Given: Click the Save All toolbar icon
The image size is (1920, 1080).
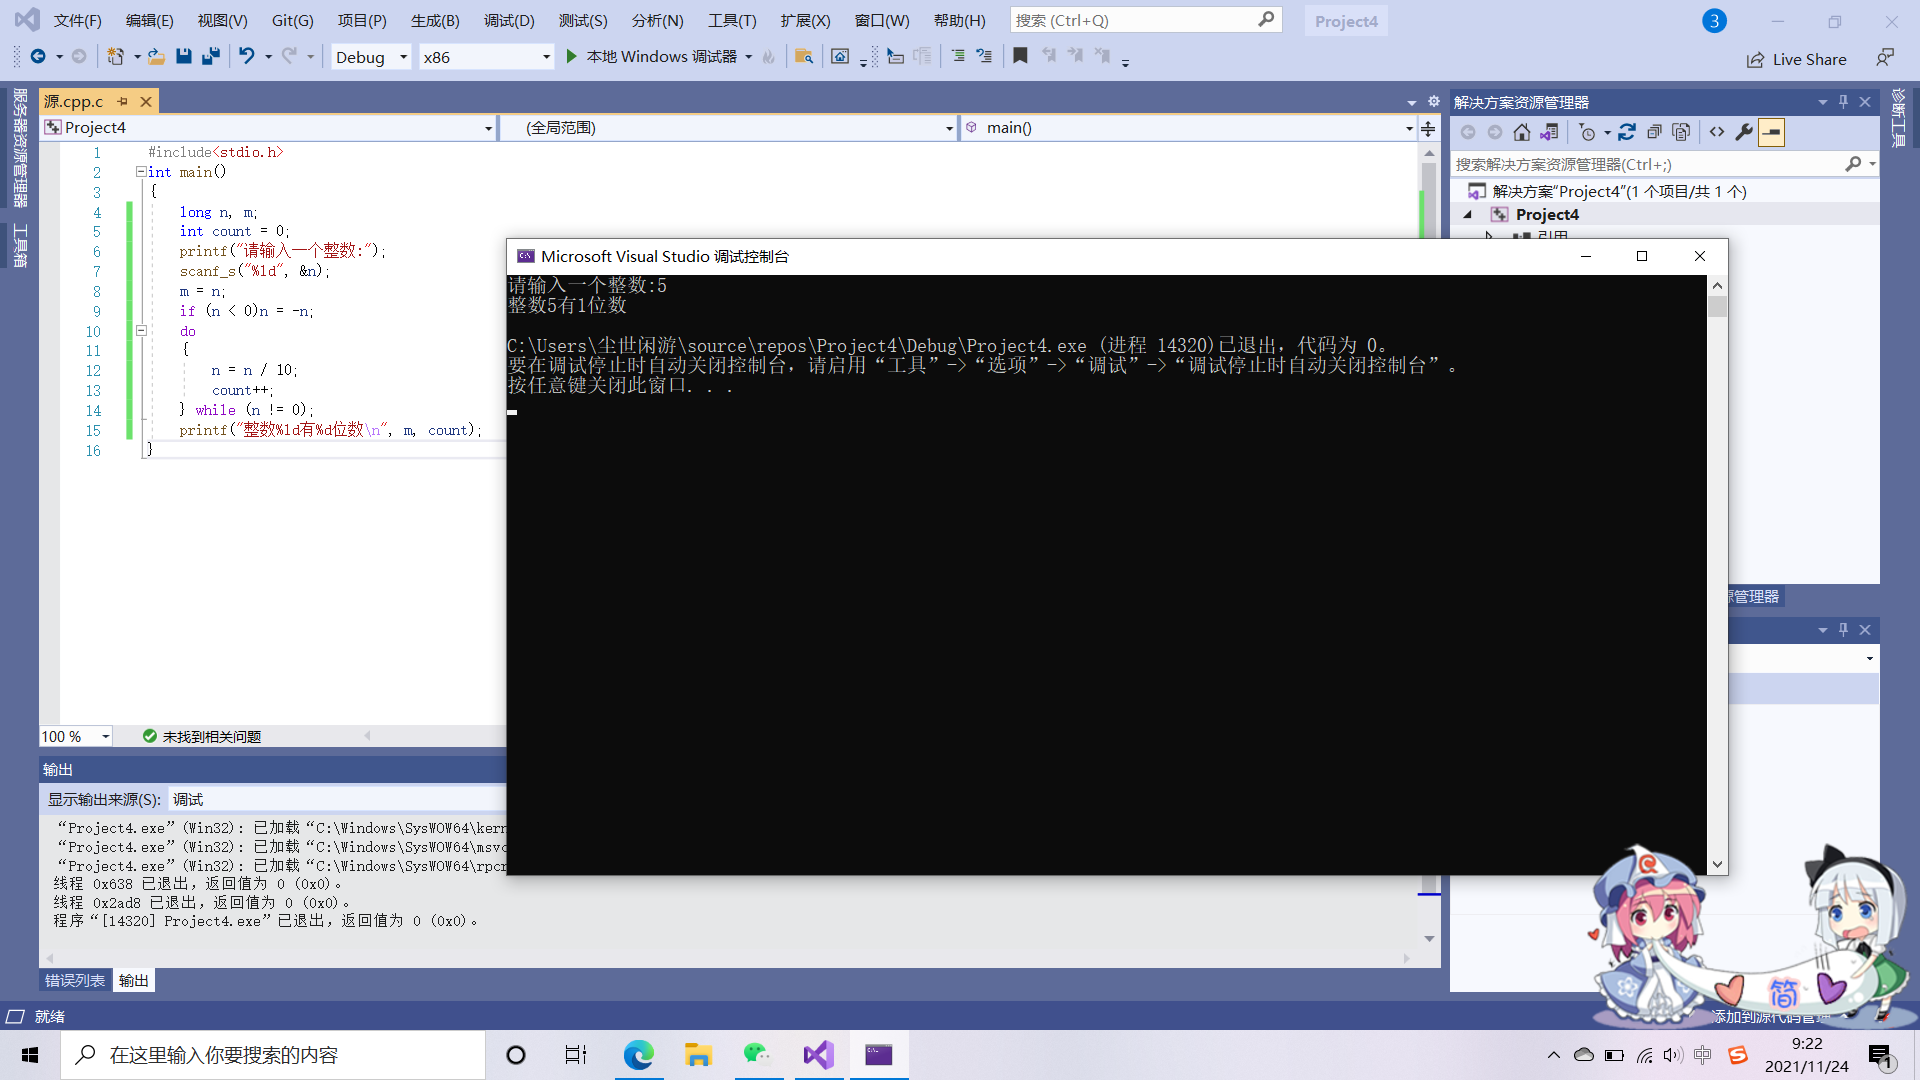Looking at the screenshot, I should click(x=210, y=57).
